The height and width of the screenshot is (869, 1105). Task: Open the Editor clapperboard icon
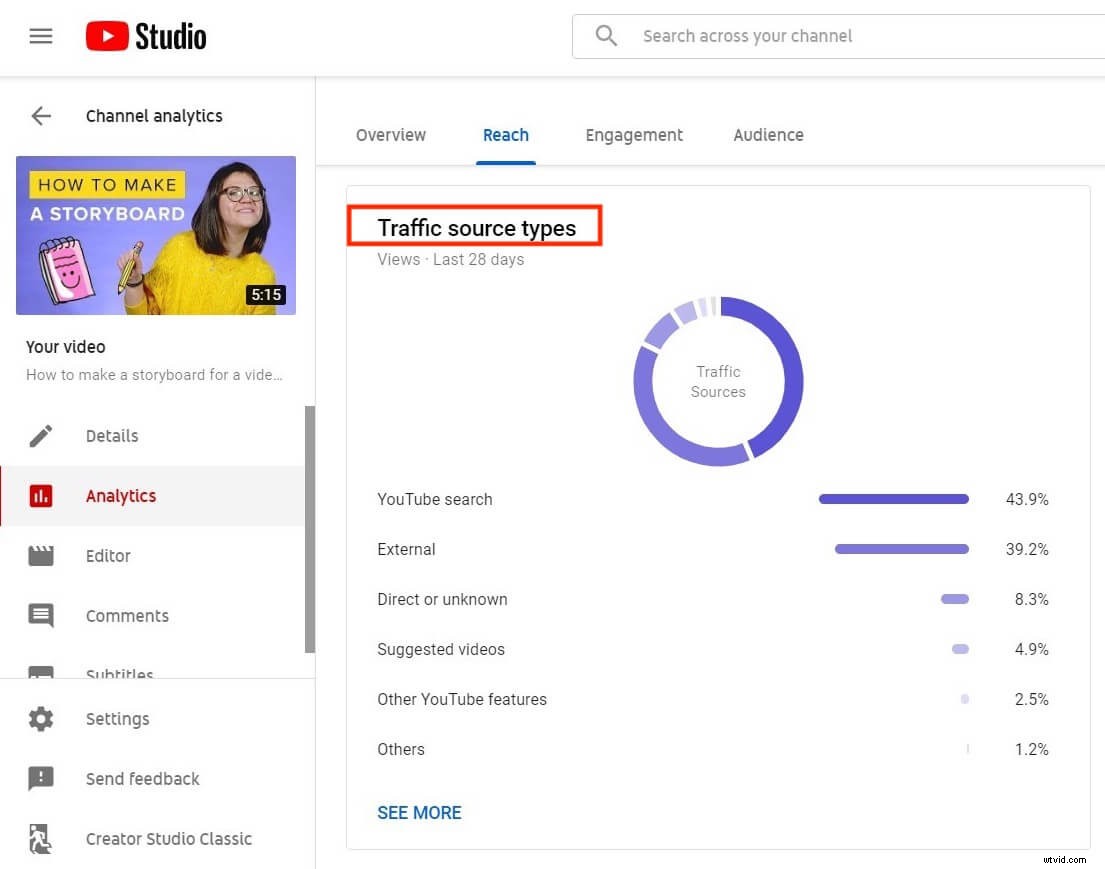coord(40,555)
